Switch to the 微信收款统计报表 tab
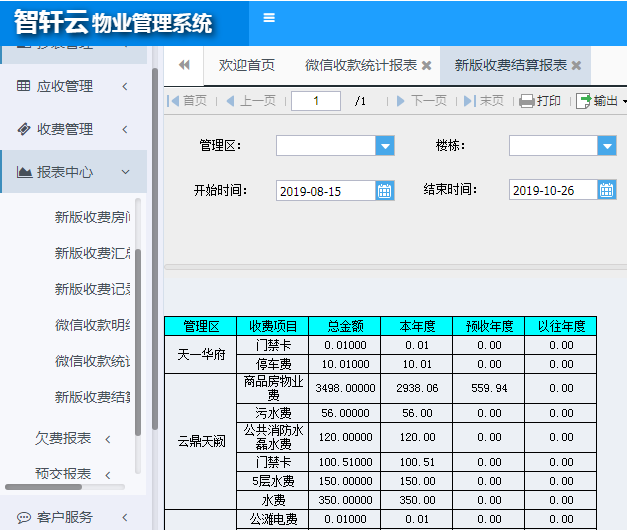This screenshot has width=629, height=530. click(361, 65)
